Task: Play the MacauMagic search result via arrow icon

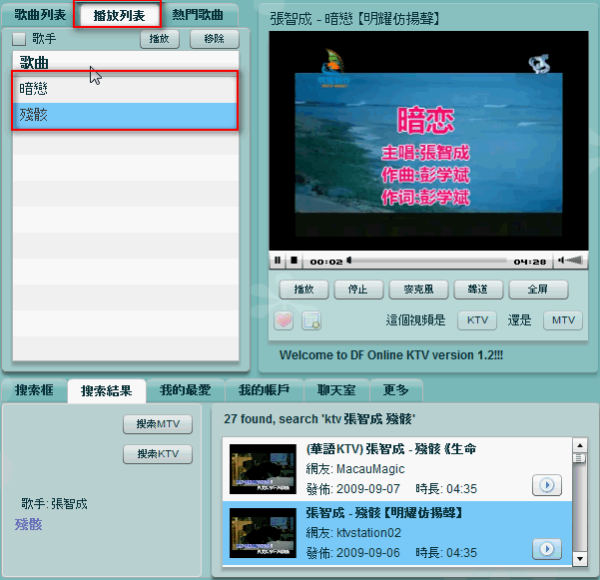Action: coord(547,485)
